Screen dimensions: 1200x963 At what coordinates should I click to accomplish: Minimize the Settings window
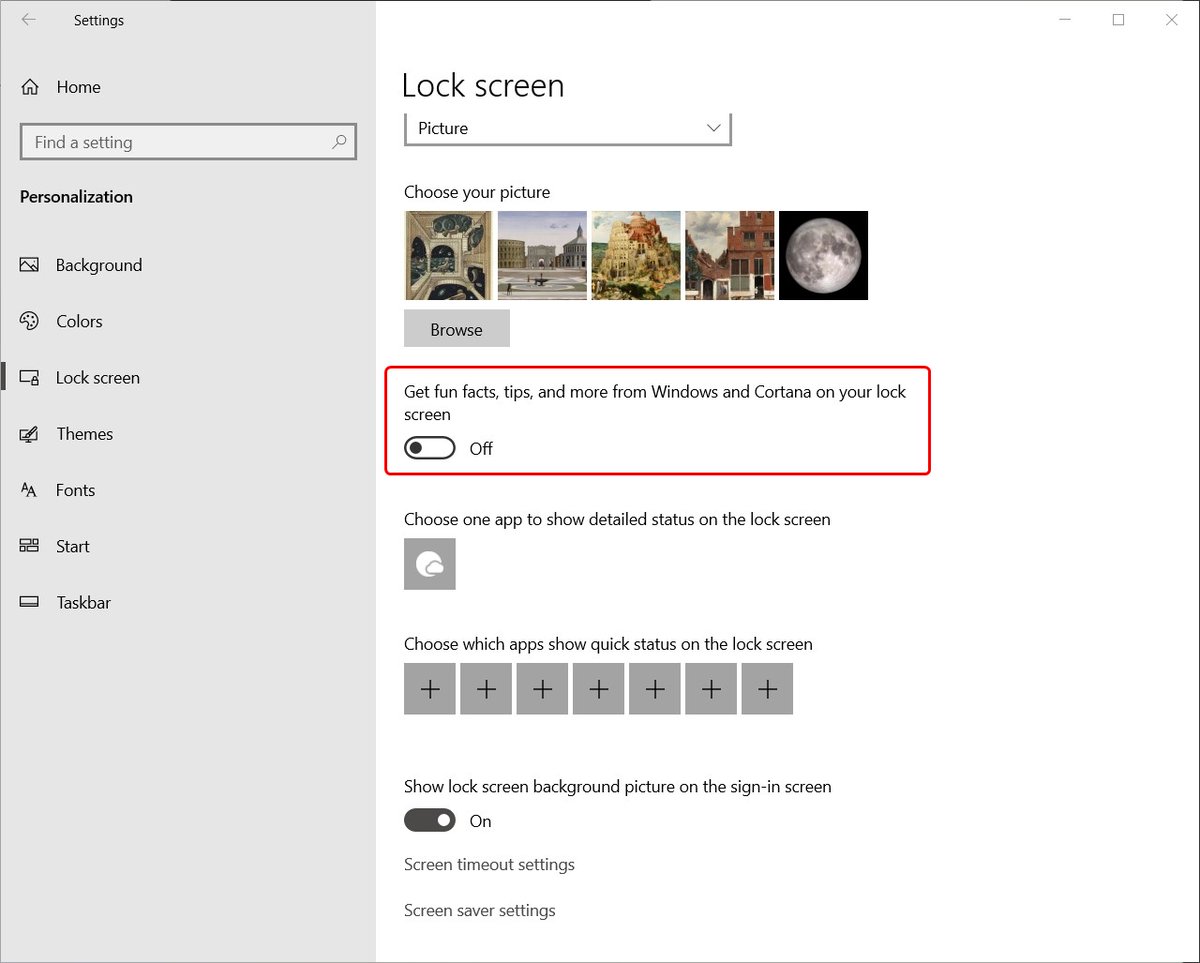pyautogui.click(x=1065, y=20)
